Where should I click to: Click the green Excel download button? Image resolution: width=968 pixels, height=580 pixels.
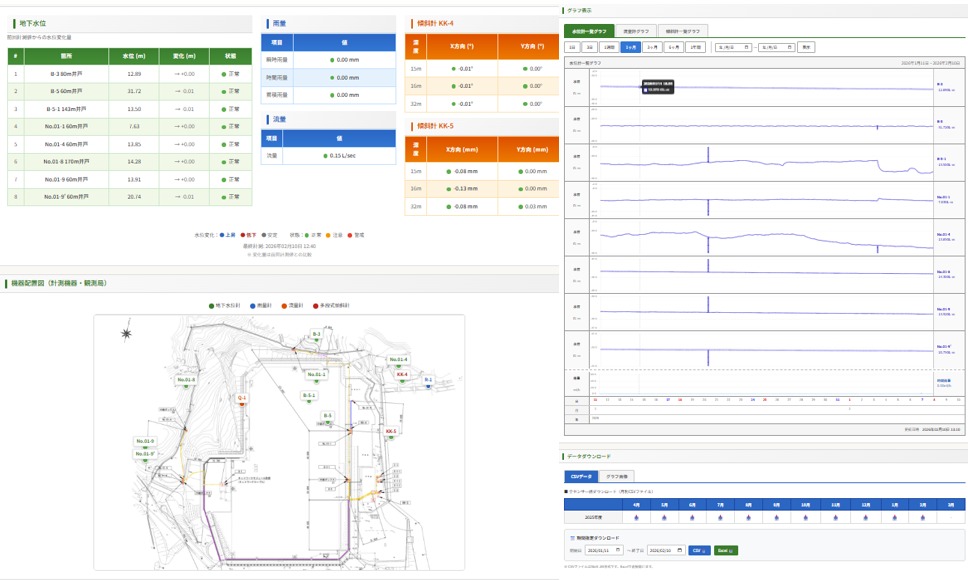pos(727,550)
